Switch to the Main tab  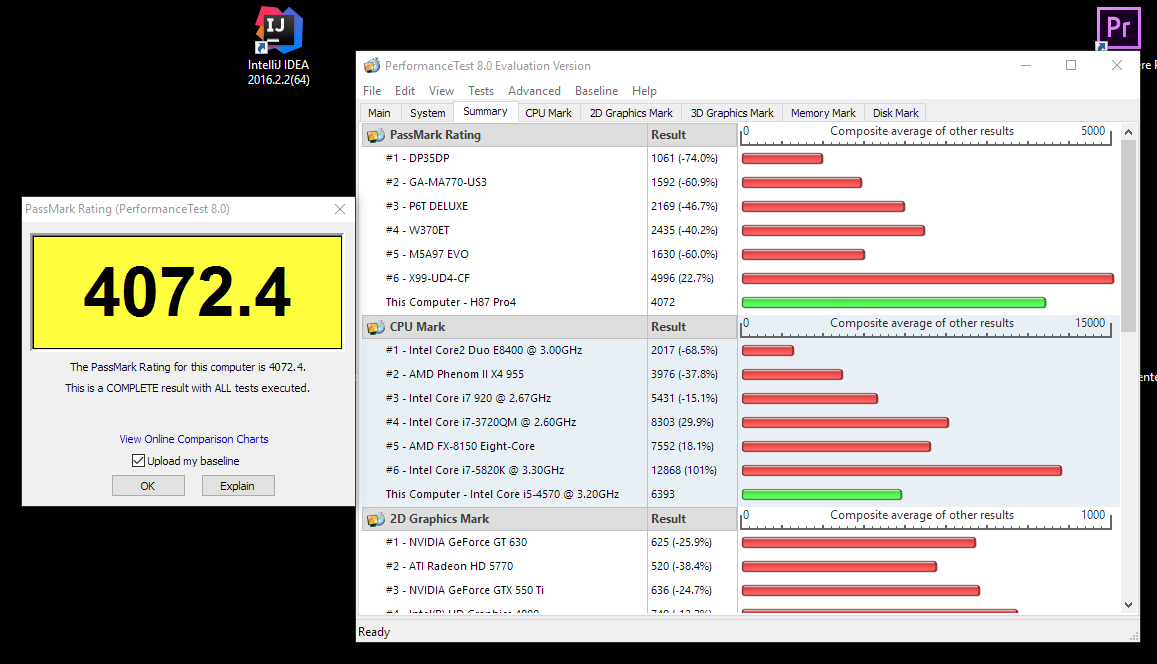coord(379,113)
